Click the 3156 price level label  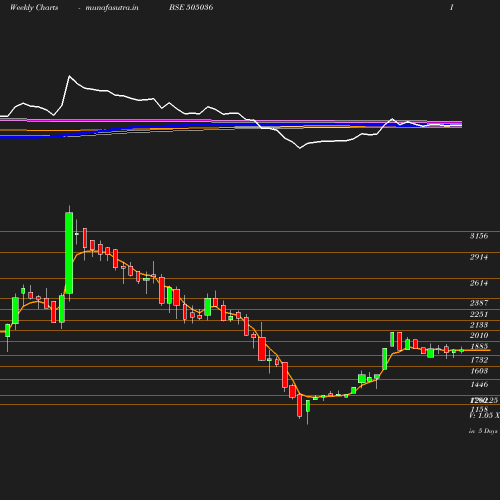[x=479, y=236]
